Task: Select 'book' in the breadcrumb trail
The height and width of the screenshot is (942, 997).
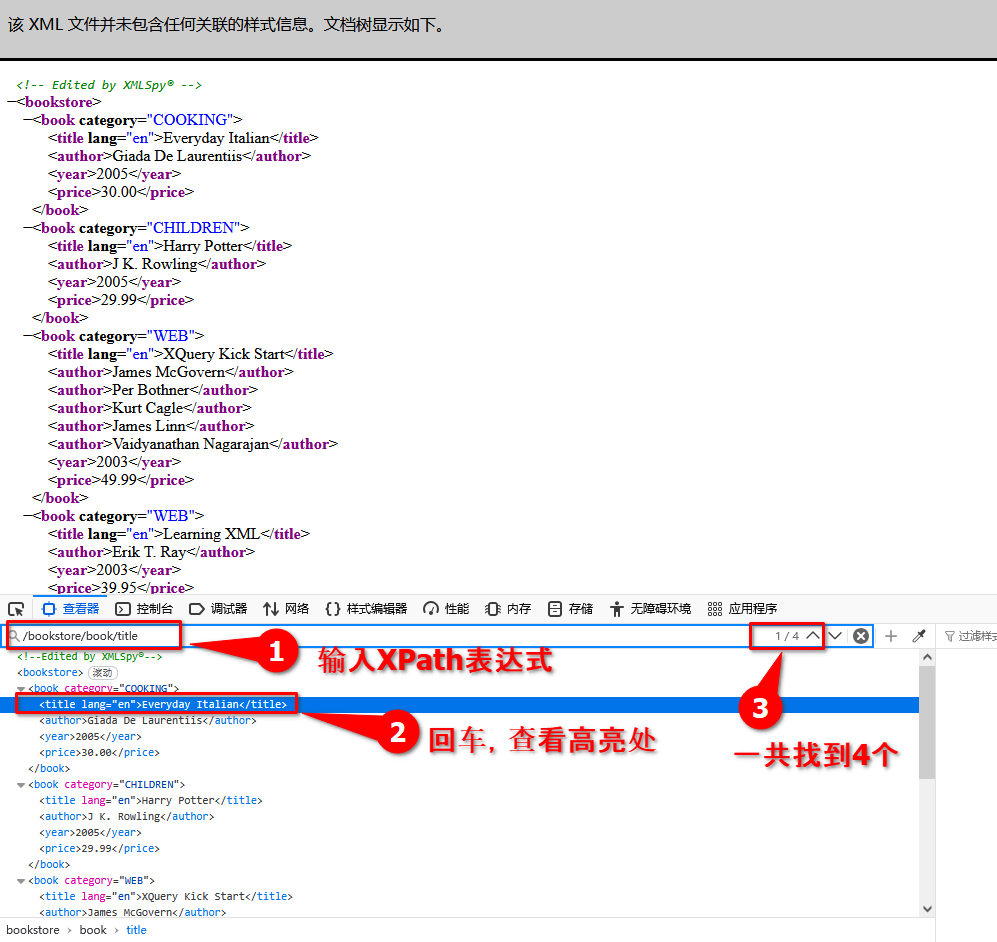Action: pyautogui.click(x=93, y=930)
